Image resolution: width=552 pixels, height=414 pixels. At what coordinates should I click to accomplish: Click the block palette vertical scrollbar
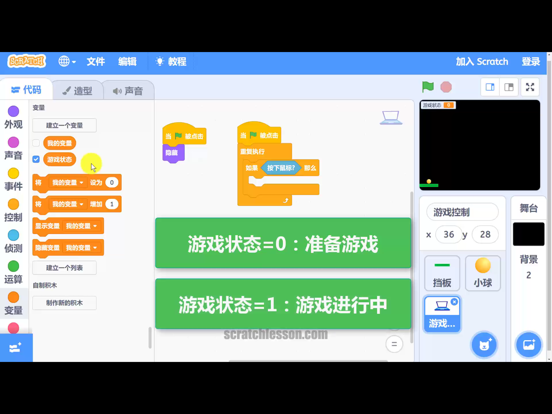pyautogui.click(x=150, y=338)
